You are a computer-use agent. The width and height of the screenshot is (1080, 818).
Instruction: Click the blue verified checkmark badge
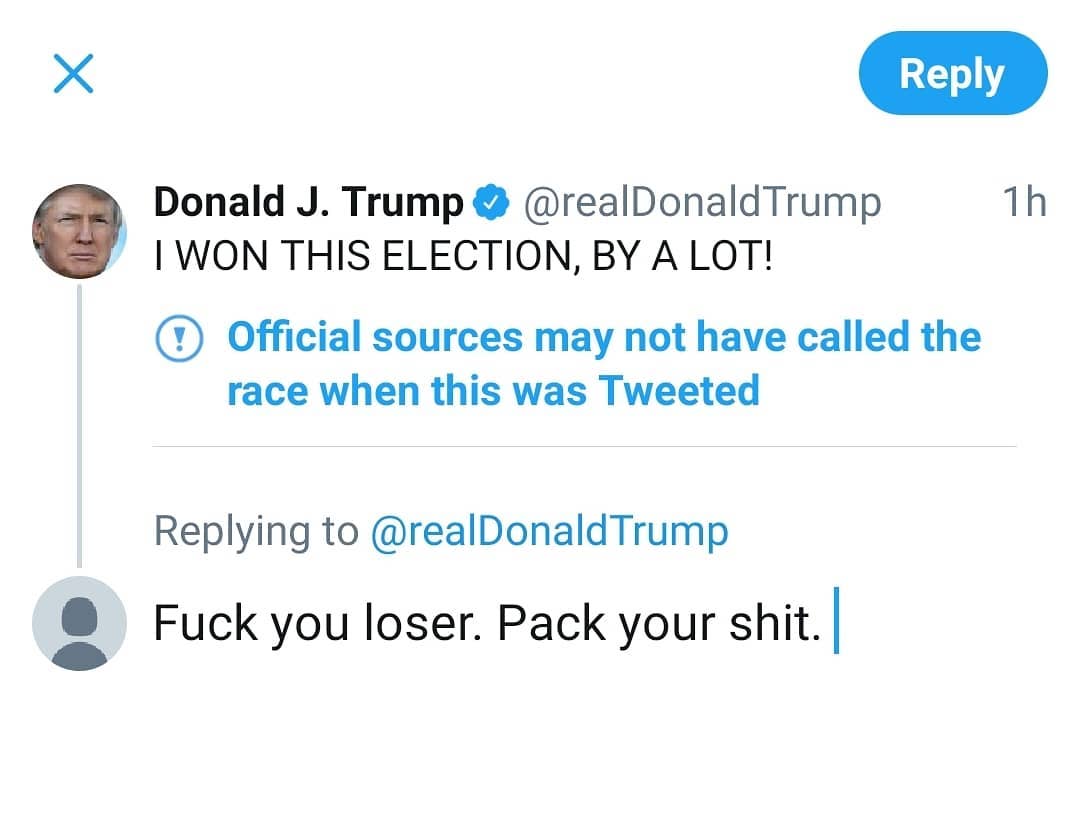[x=489, y=203]
